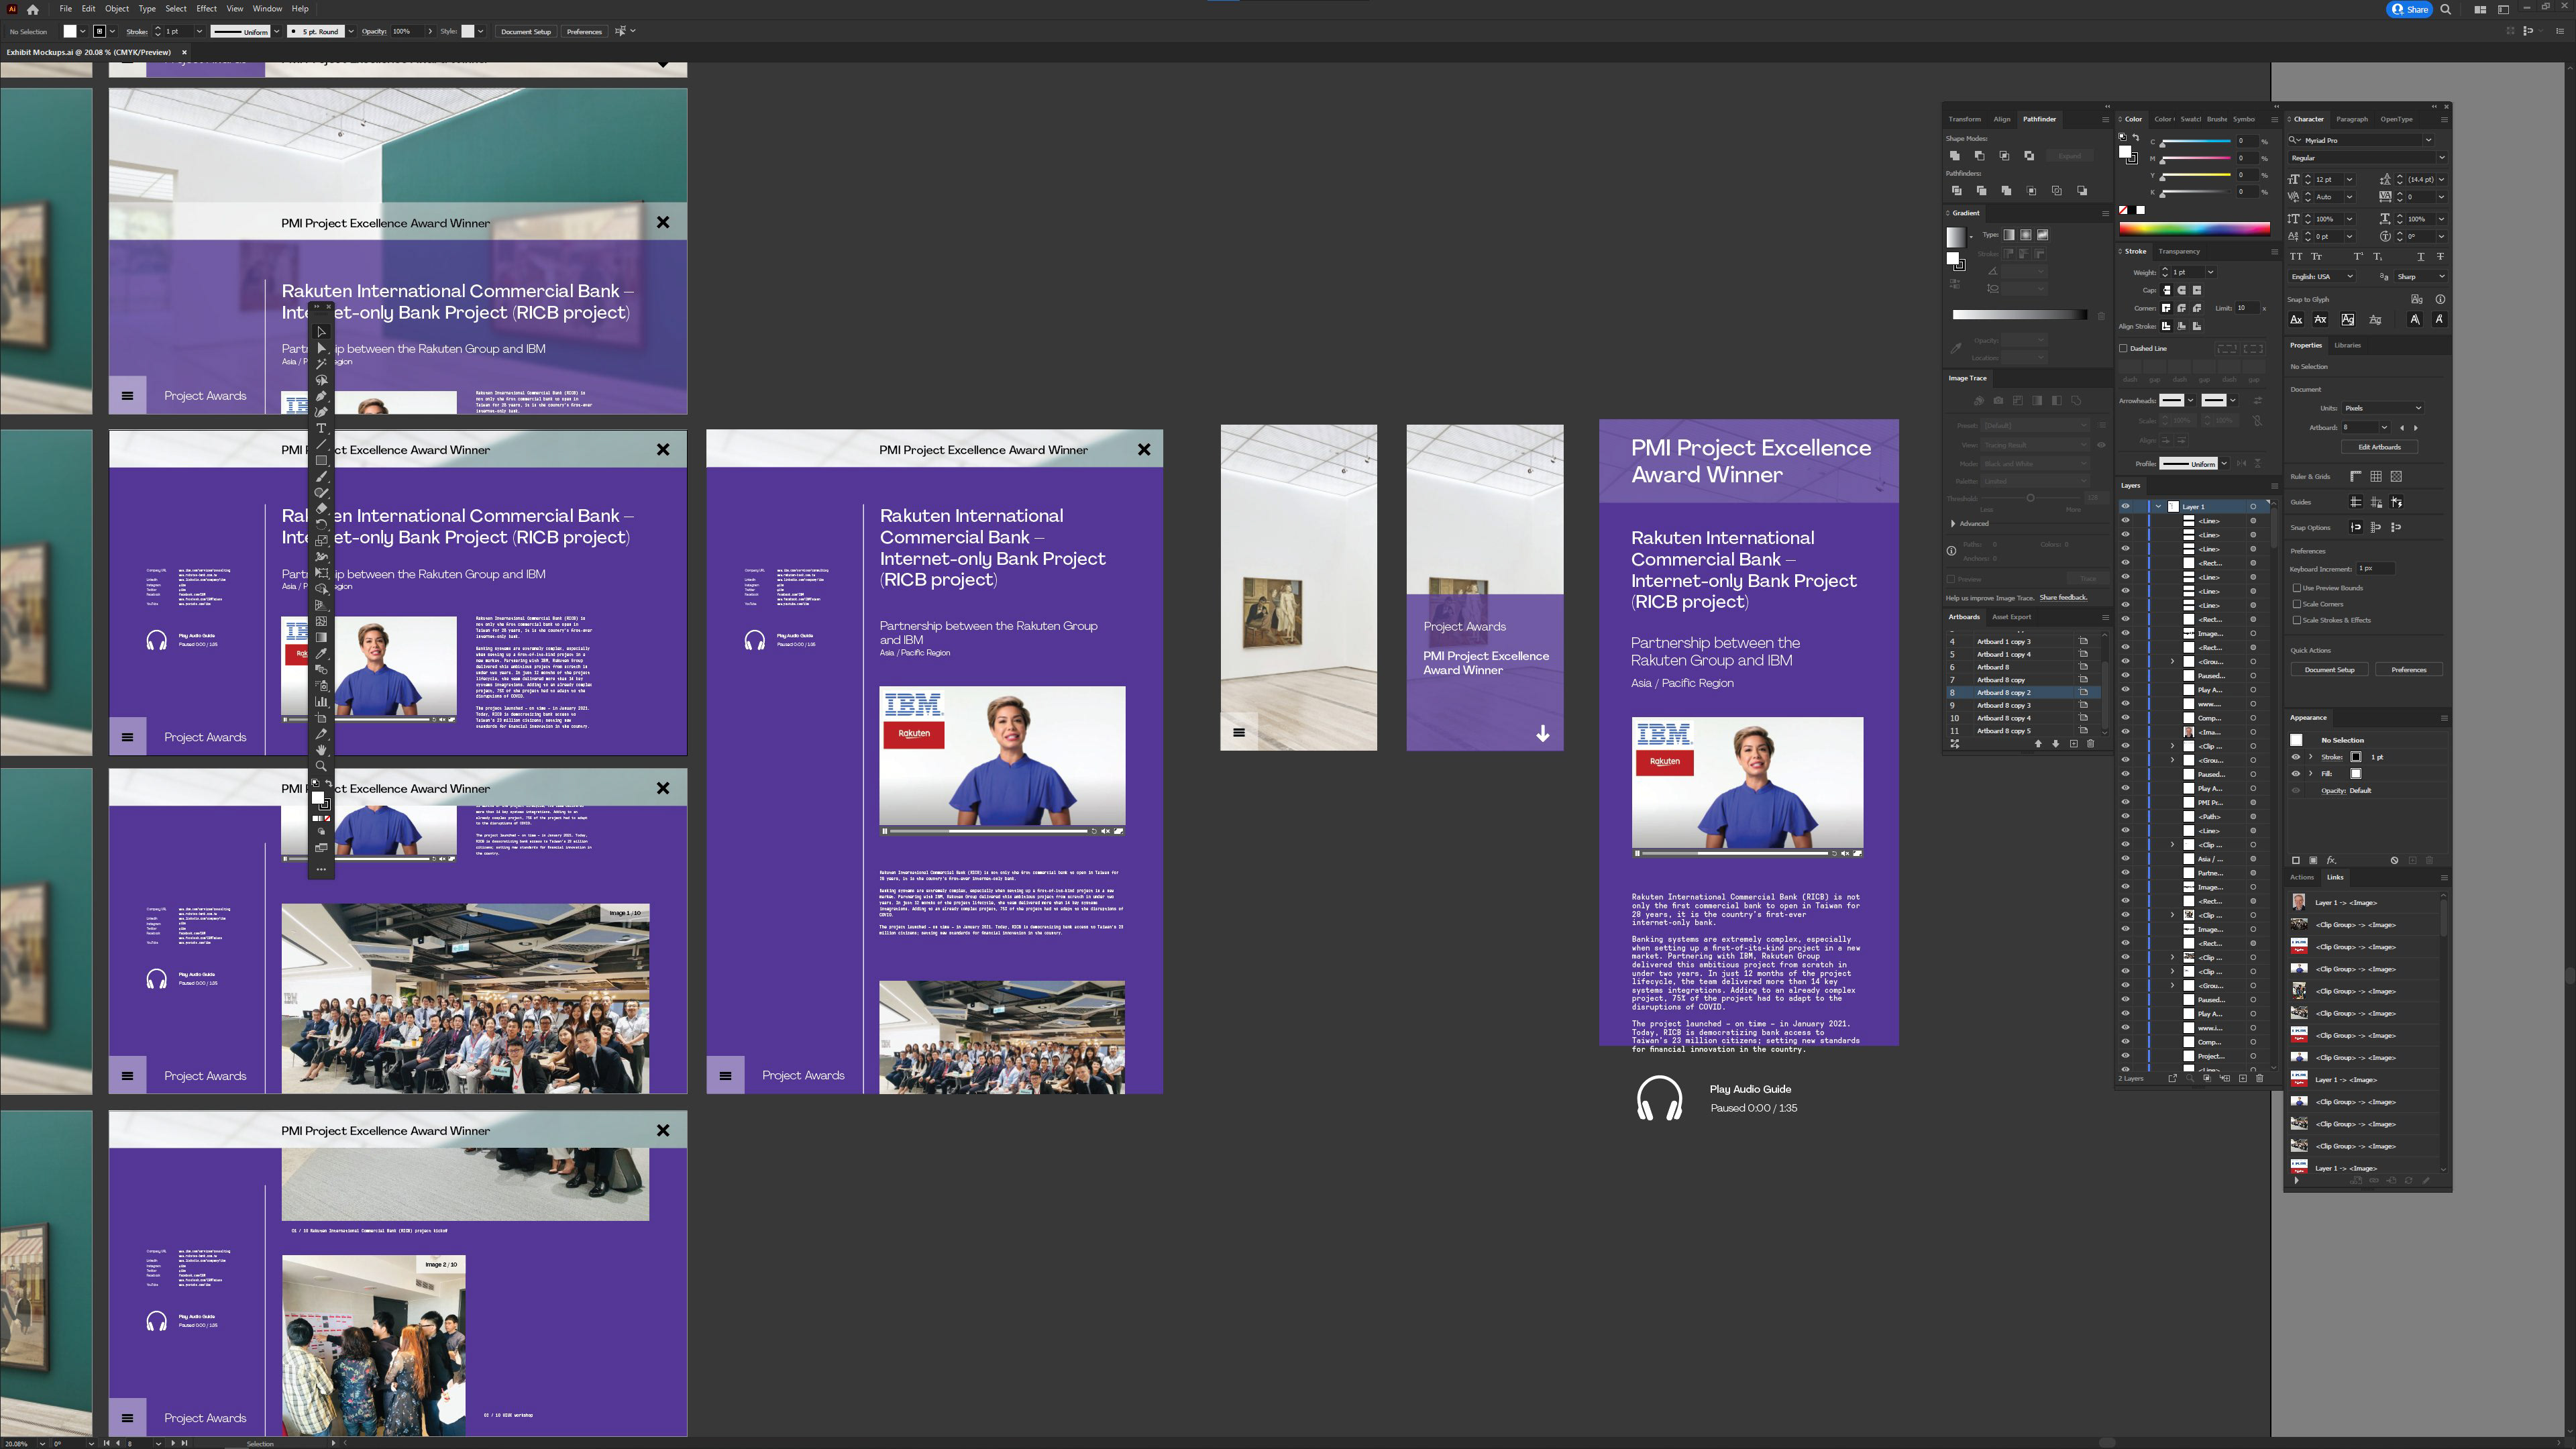This screenshot has width=2576, height=1449.
Task: Toggle Stroke visibility in Appearance panel
Action: 2296,757
